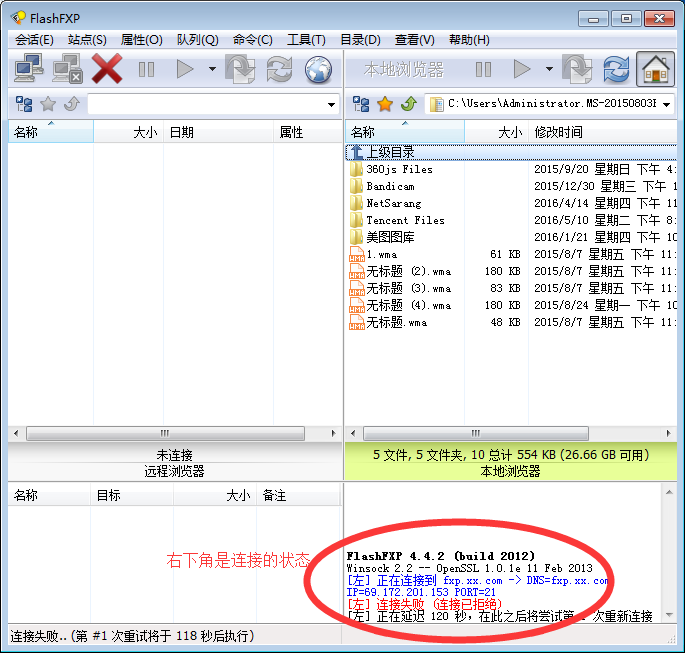
Task: Sort the local list by 名称 column
Action: (405, 131)
